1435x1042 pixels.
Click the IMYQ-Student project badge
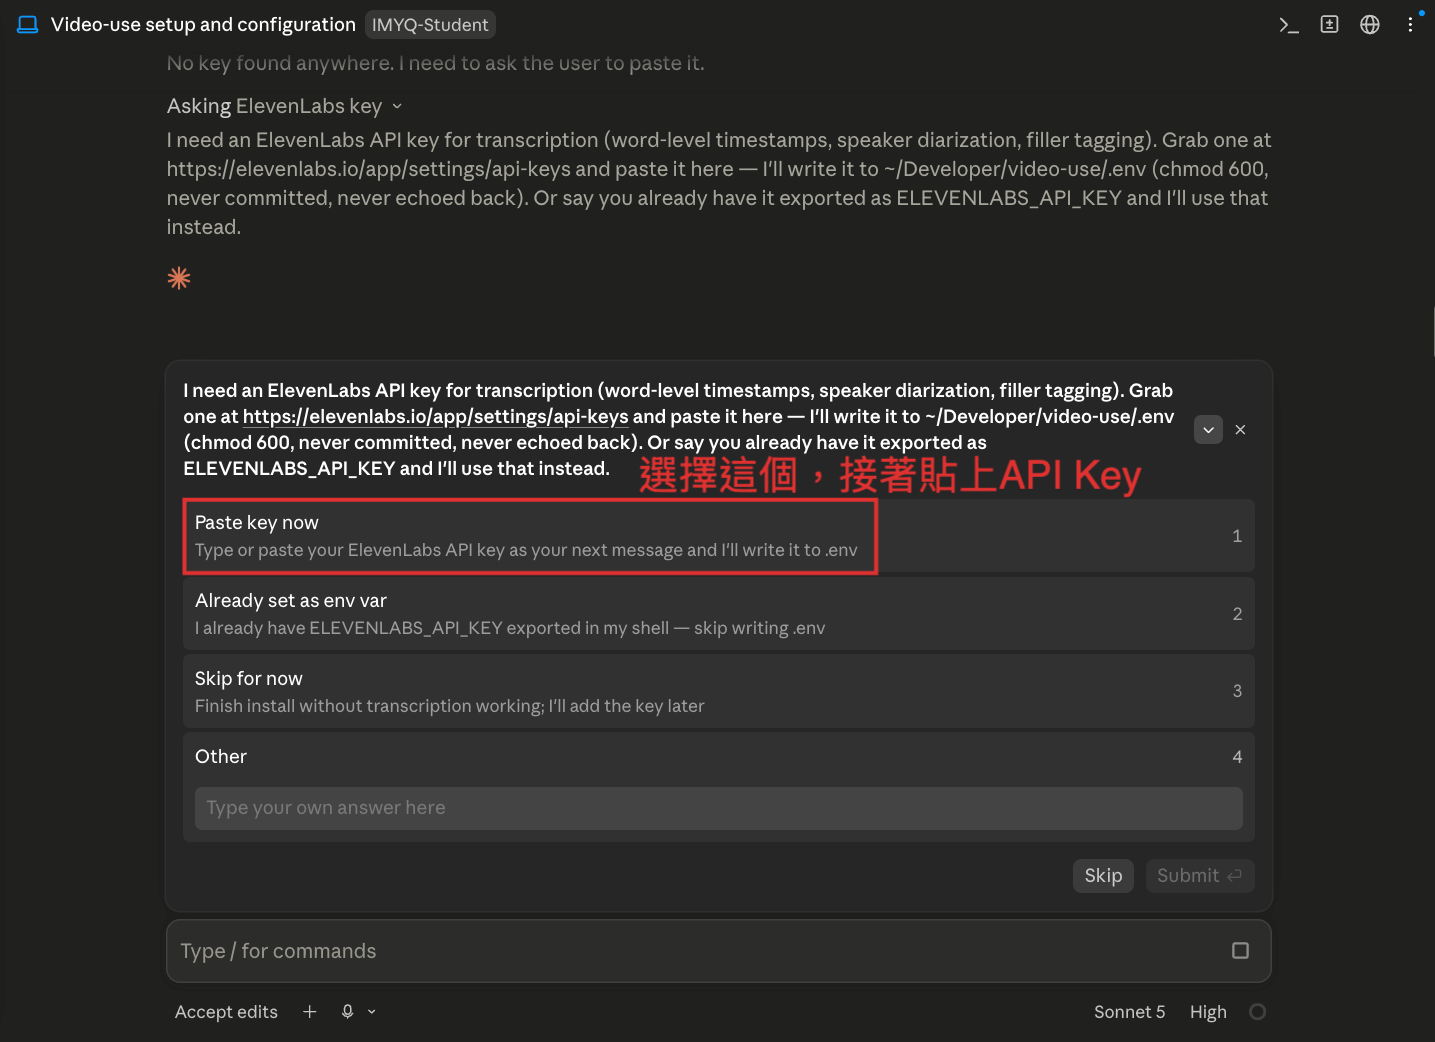[x=430, y=25]
